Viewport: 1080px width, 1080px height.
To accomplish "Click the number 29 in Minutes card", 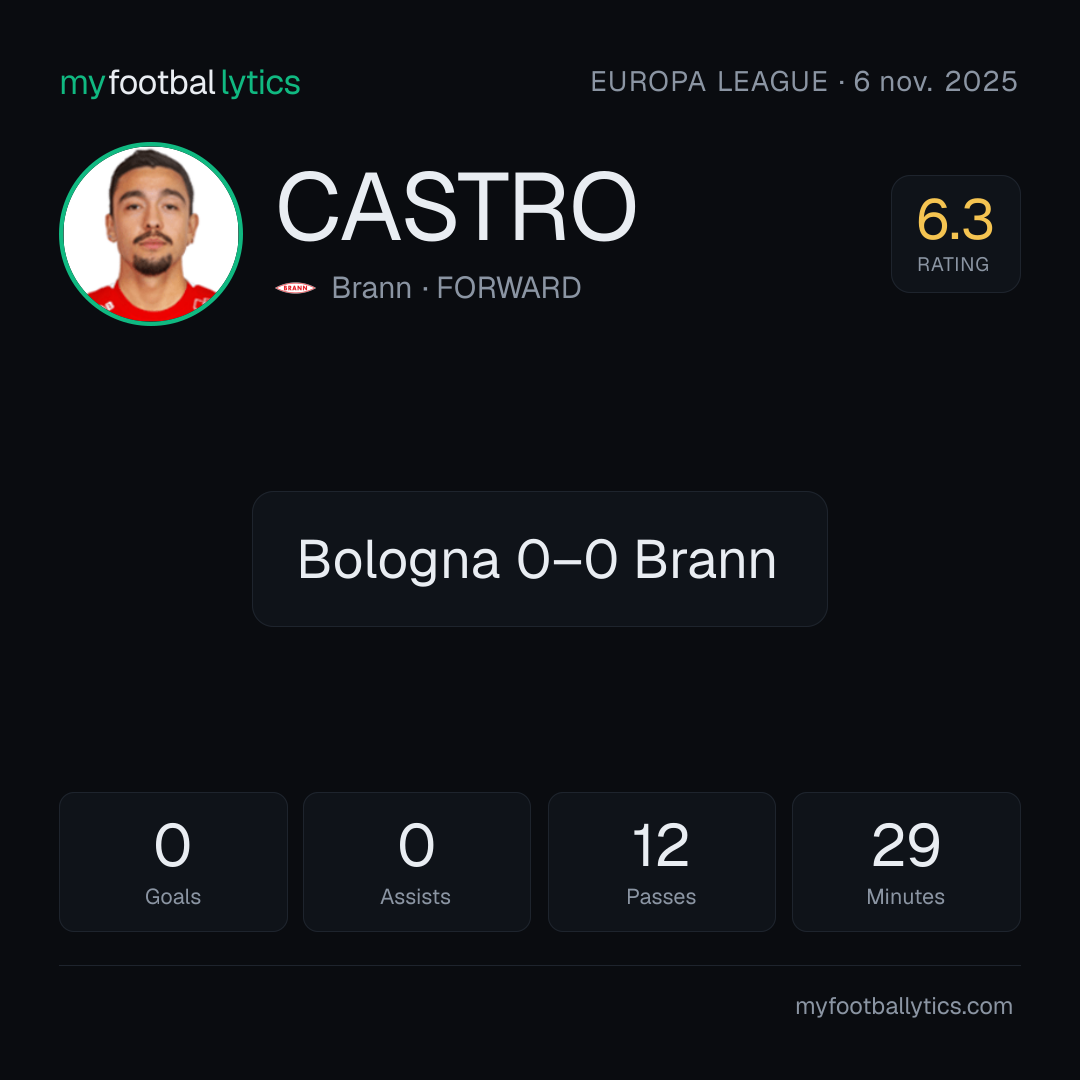I will [906, 845].
